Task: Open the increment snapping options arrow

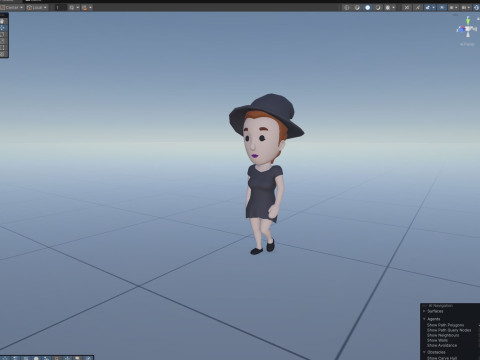Action: (x=90, y=7)
